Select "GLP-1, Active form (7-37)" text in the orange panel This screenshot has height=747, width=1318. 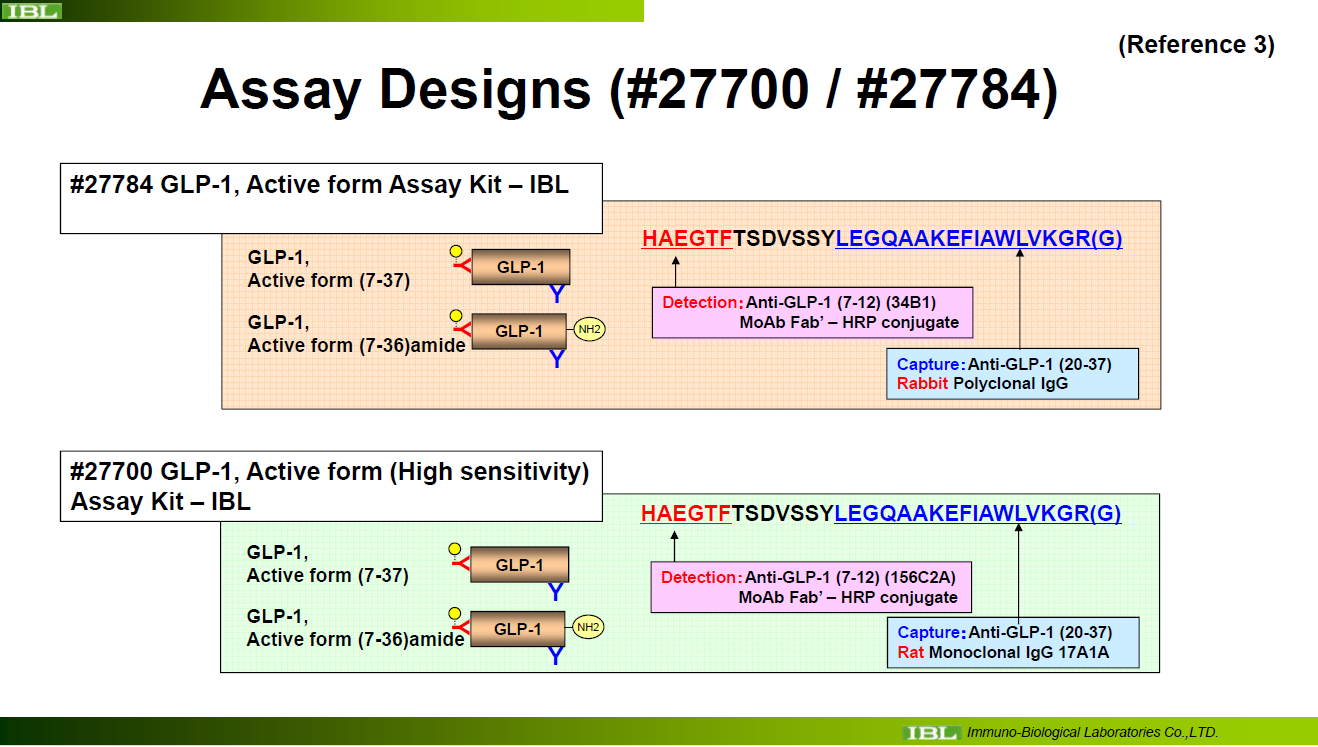329,269
